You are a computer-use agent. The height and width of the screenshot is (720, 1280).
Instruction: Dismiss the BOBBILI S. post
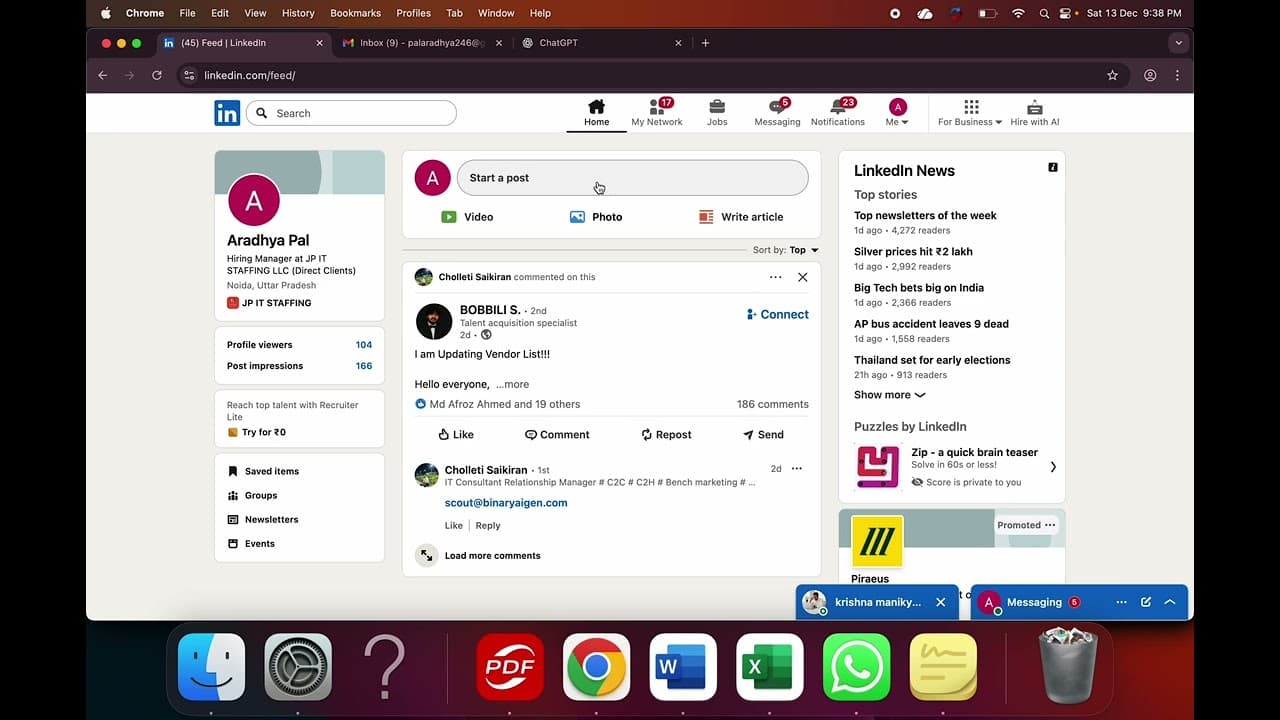803,277
